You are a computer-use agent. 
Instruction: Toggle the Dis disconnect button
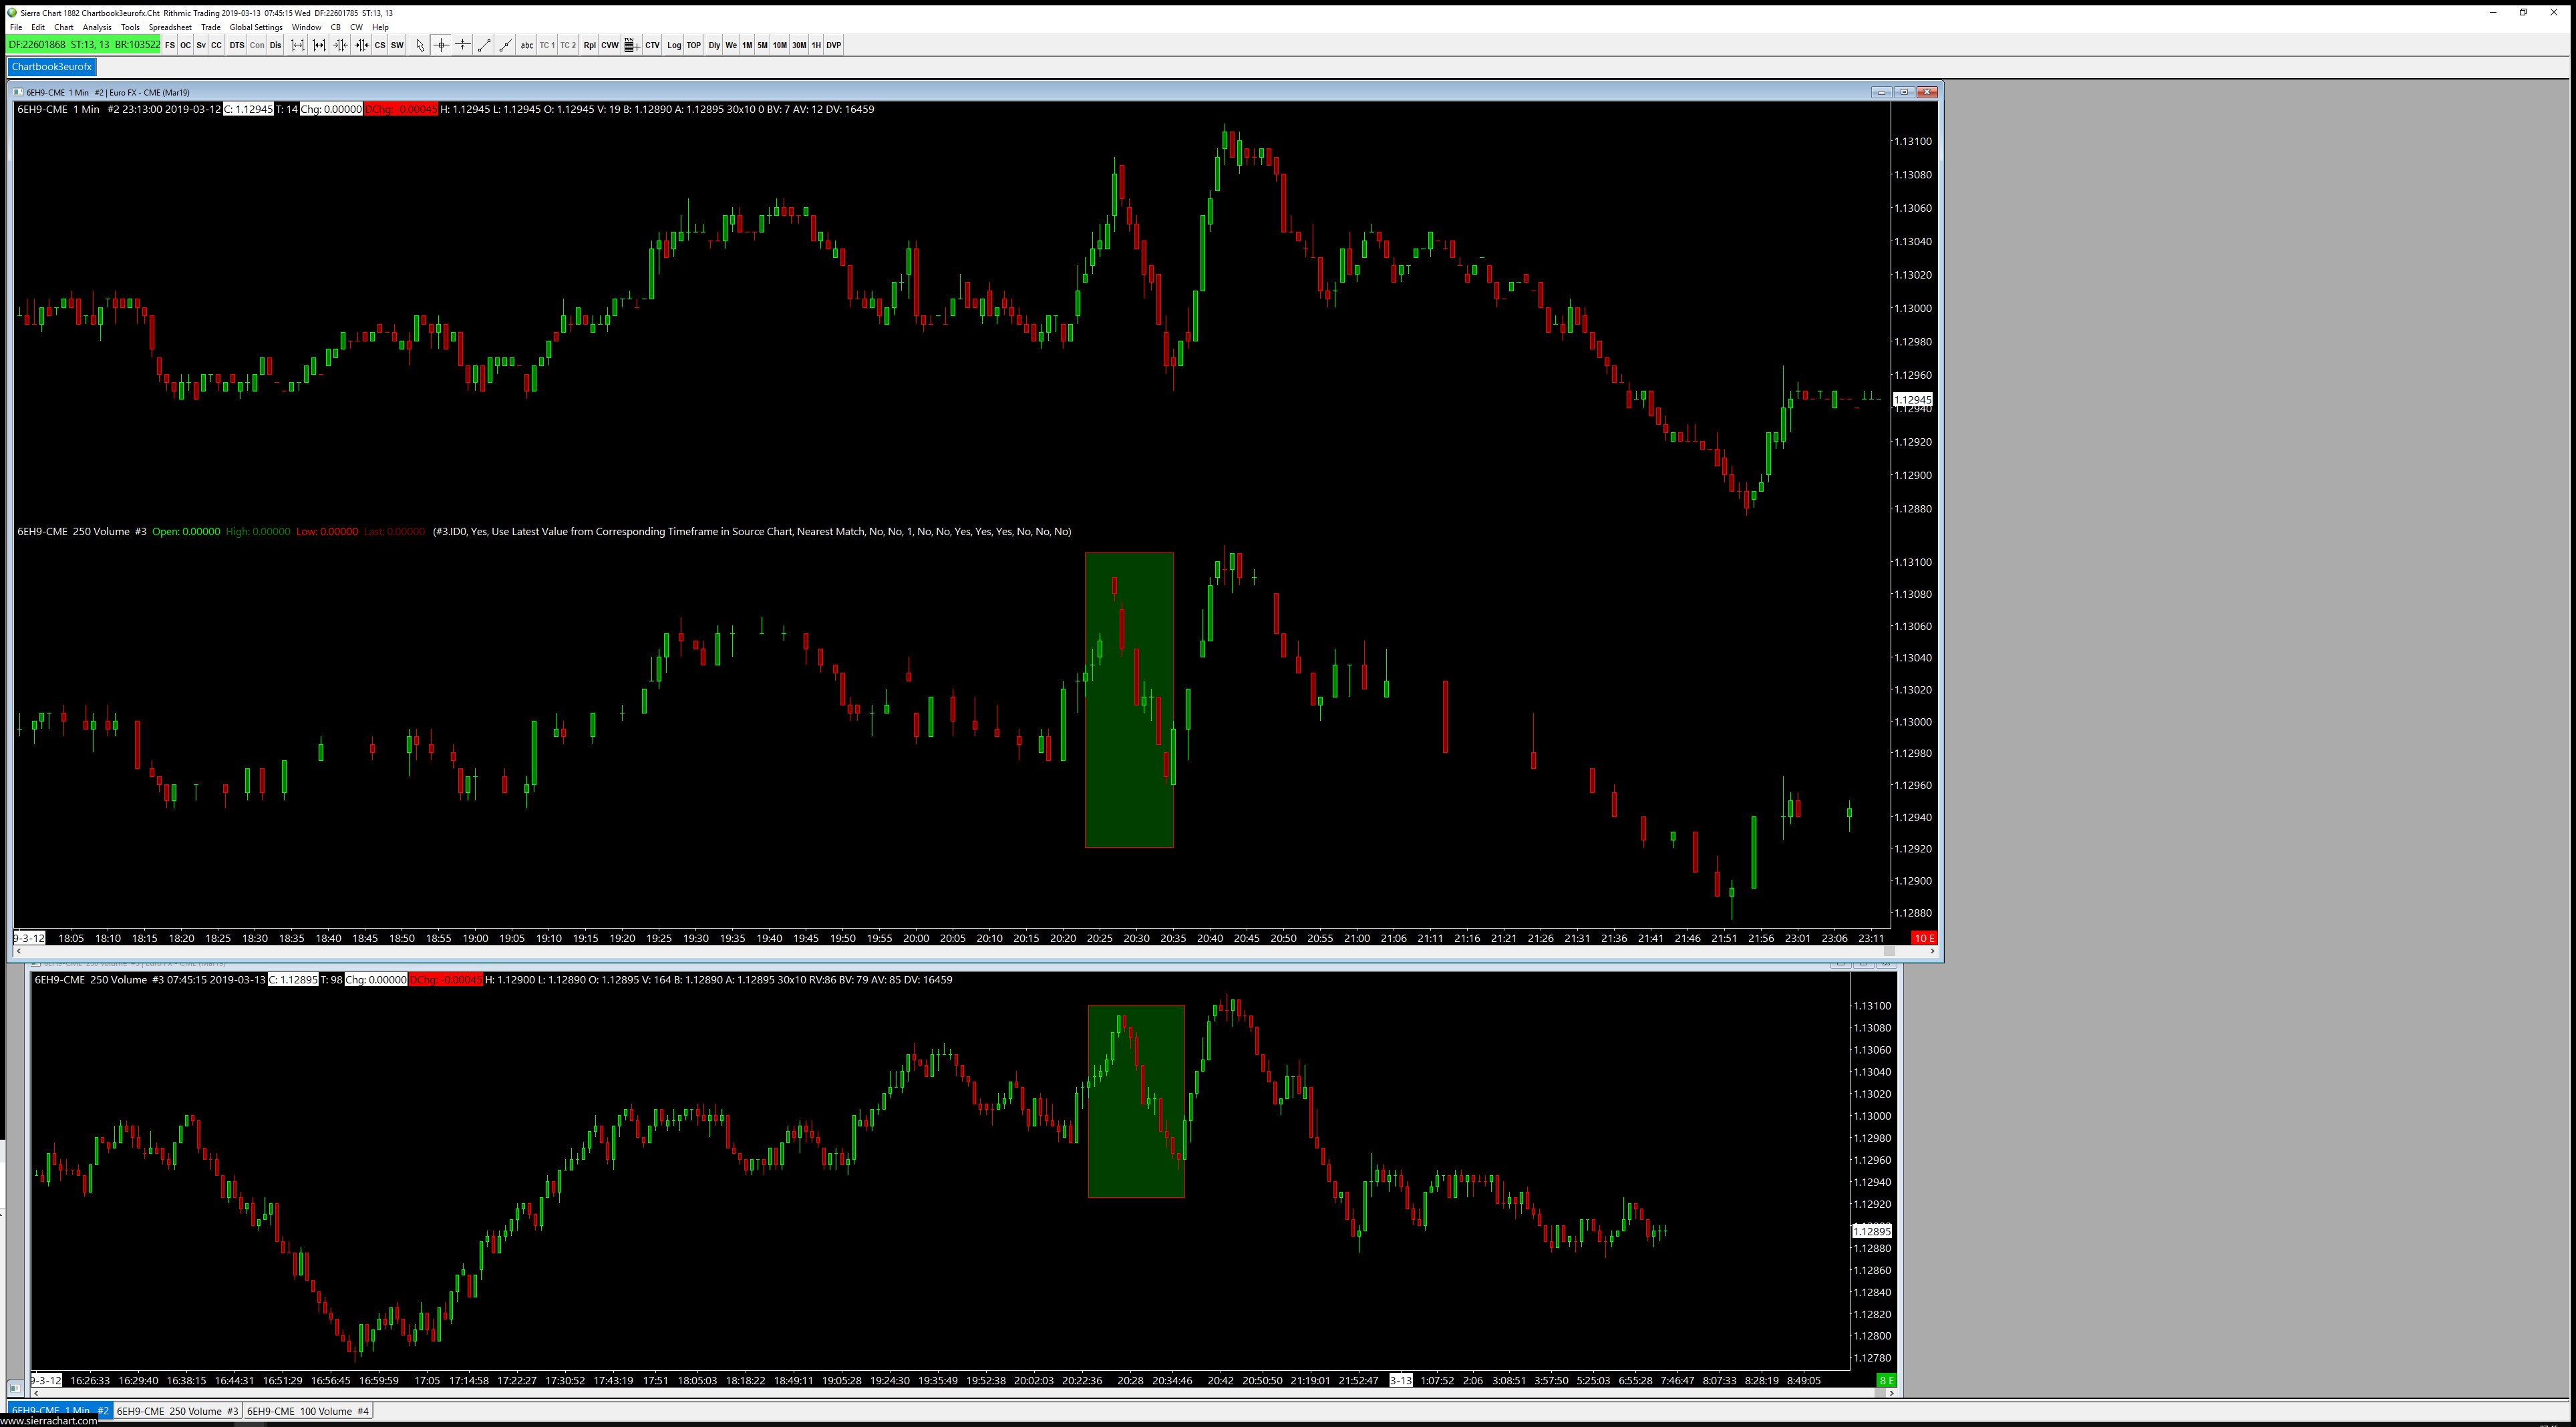[x=275, y=45]
